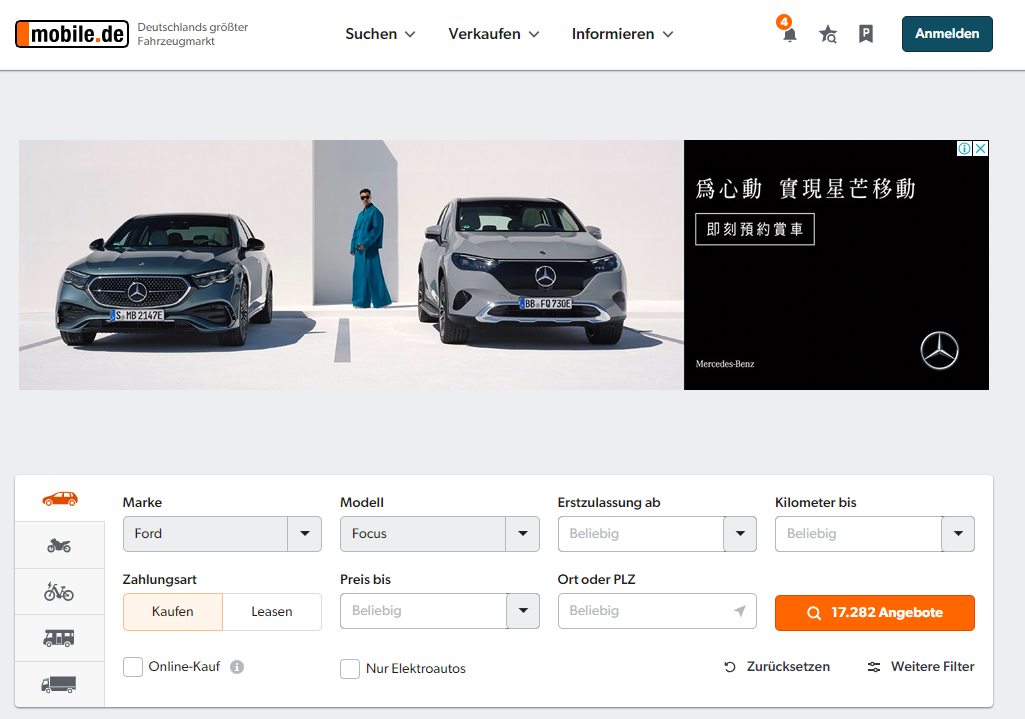Screen dimensions: 1025x719
Task: Select the motorhome category icon
Action: [59, 638]
